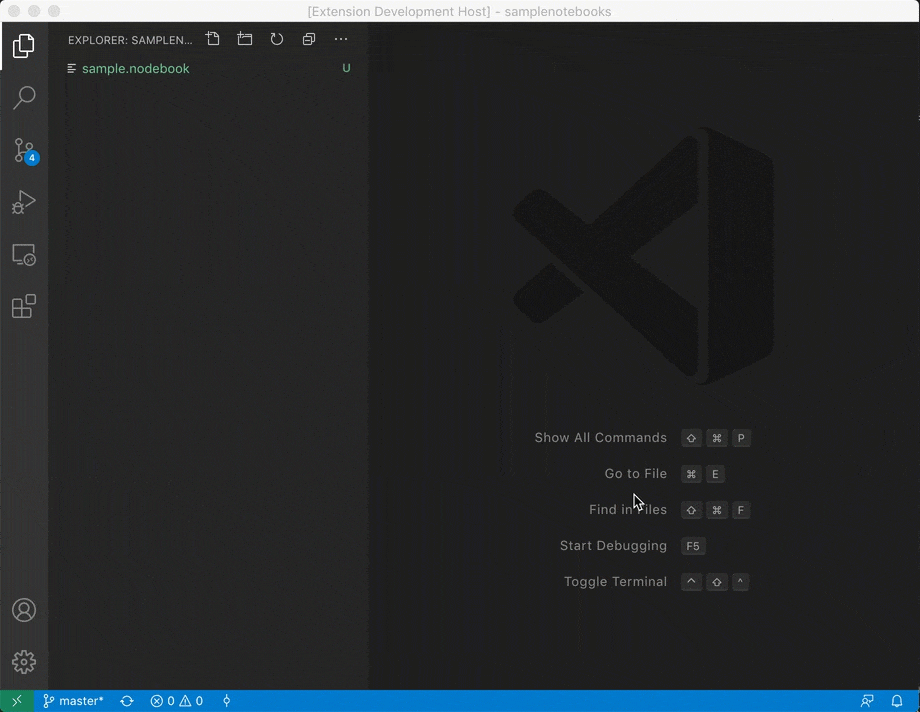Select the sample.nodebook file

click(136, 68)
